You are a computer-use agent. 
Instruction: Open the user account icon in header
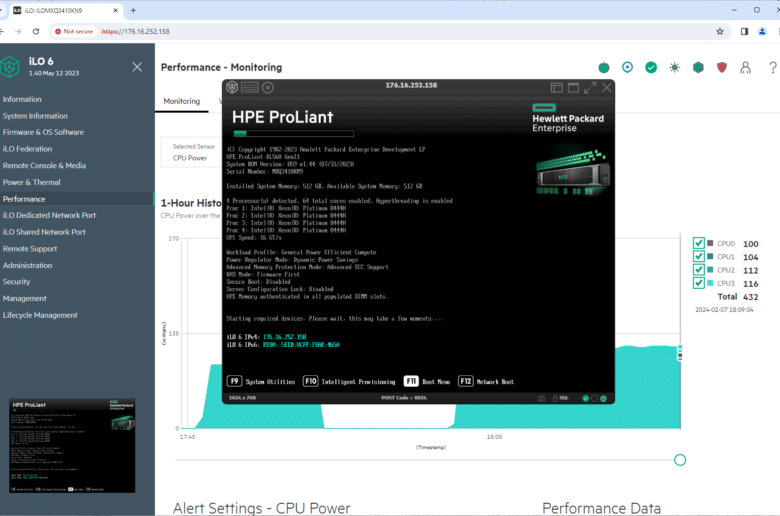745,67
